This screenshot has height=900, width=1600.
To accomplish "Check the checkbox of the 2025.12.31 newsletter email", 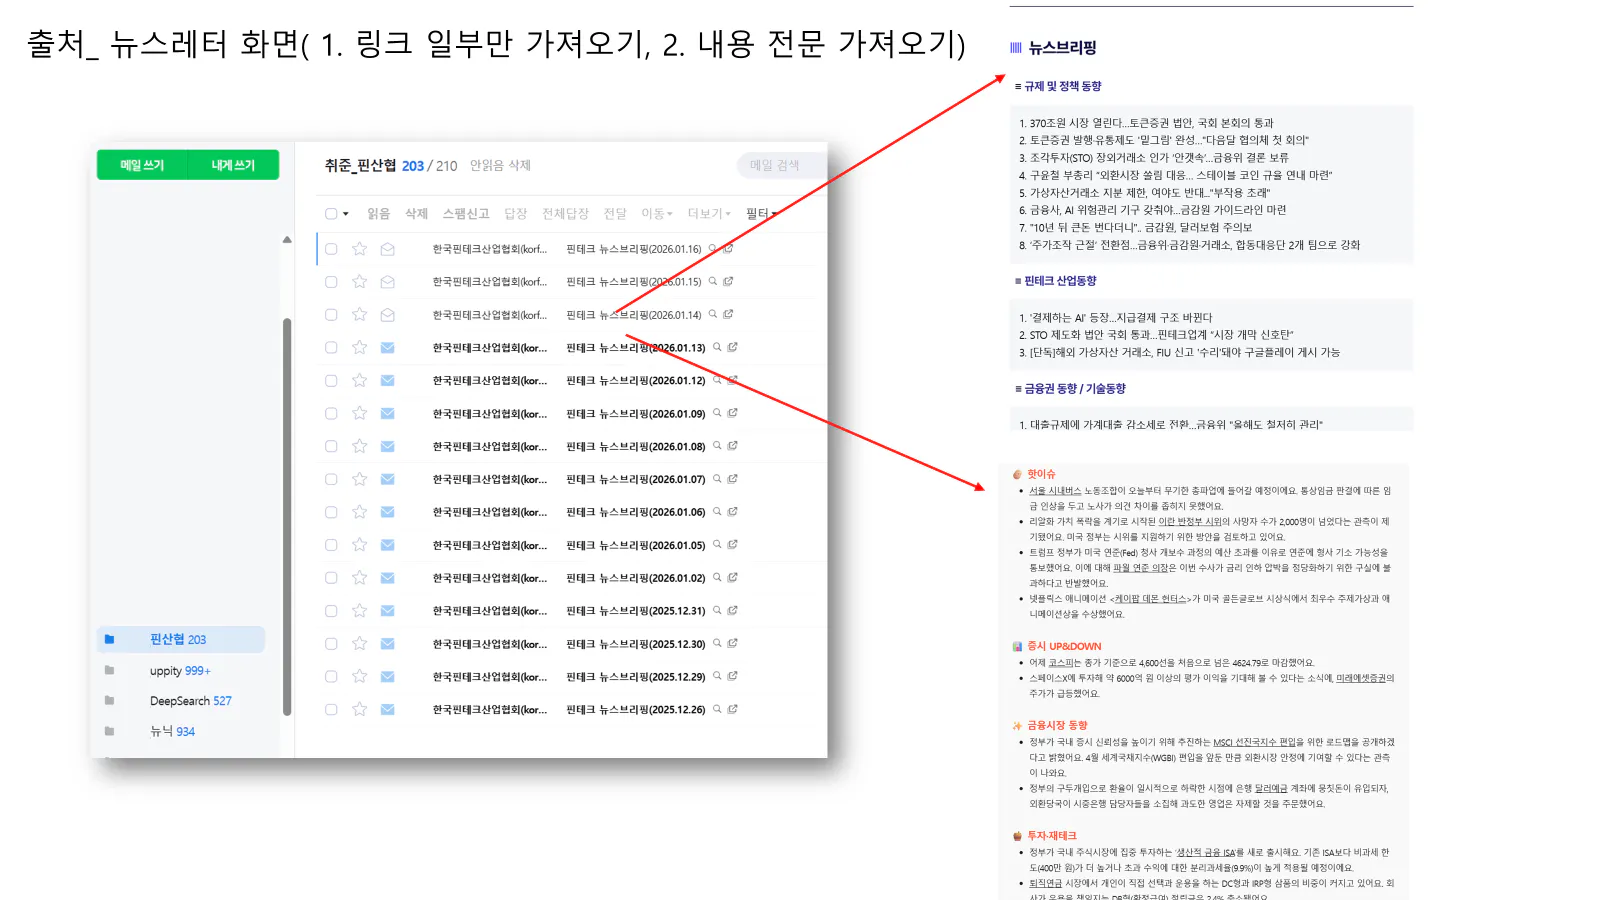I will [x=331, y=611].
